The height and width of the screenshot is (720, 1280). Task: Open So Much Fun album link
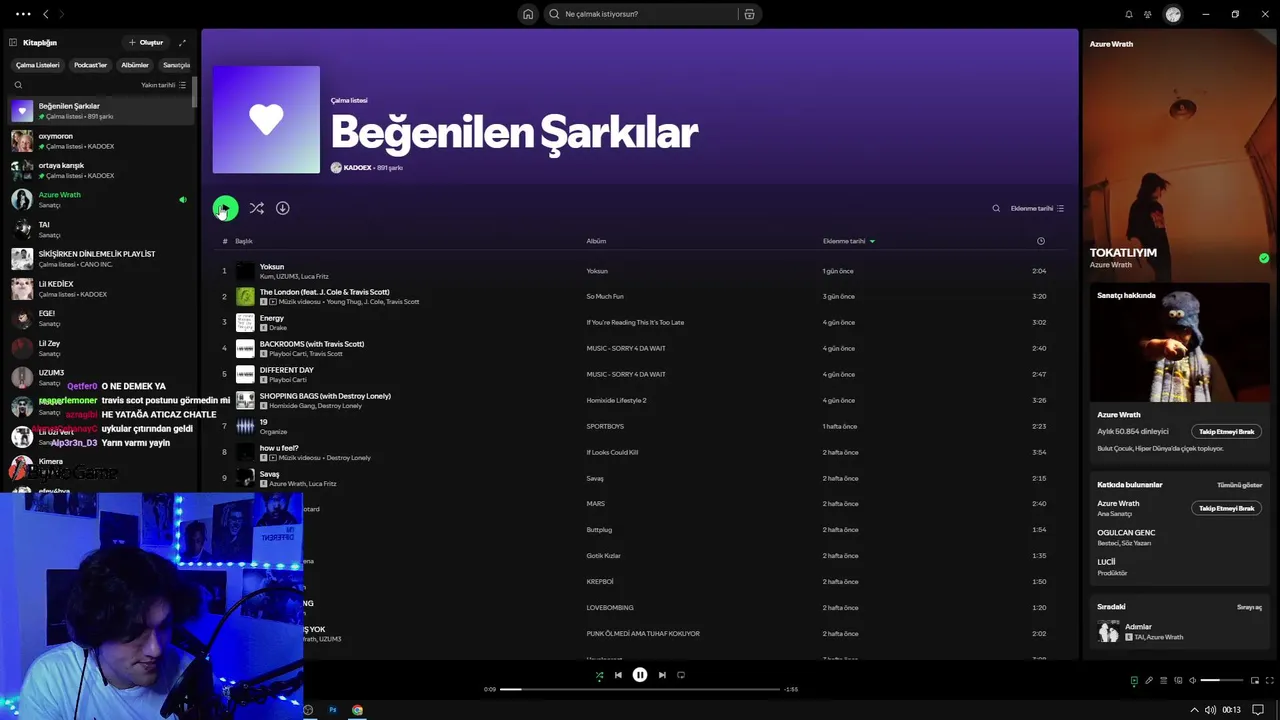605,297
